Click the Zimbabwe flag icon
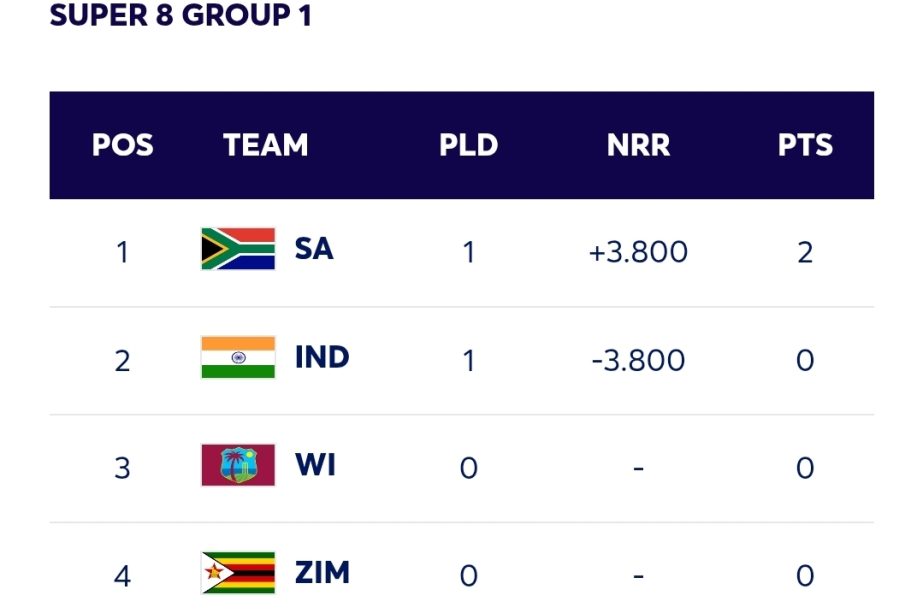Screen dimensions: 905x613 point(238,573)
